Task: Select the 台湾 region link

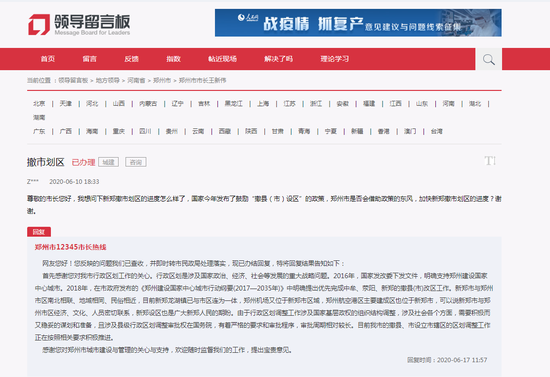Action: coord(437,131)
